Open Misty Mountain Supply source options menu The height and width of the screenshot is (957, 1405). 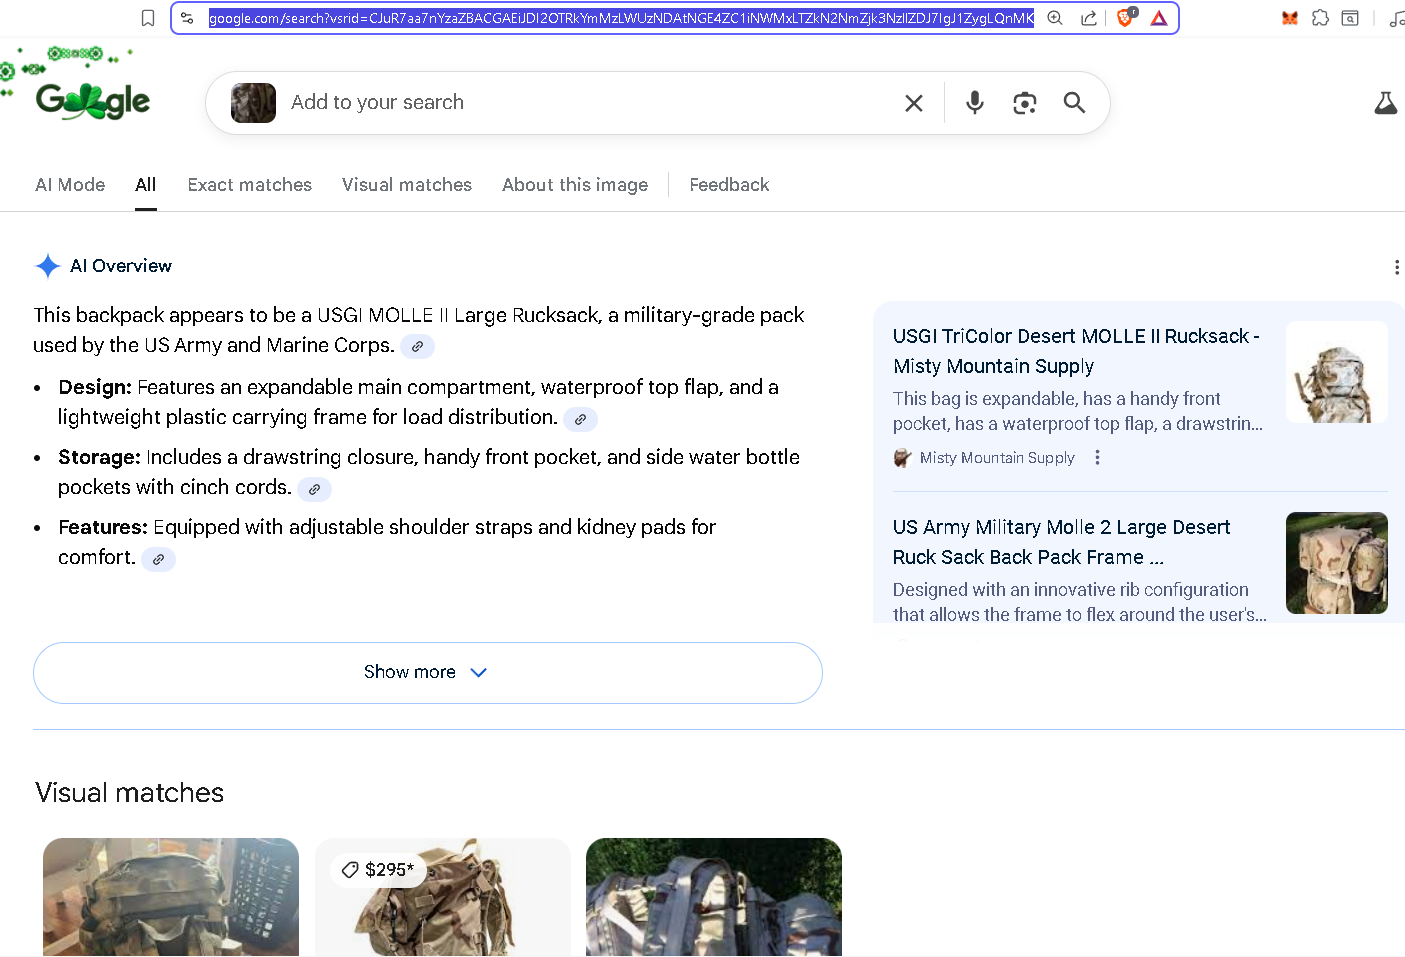1097,457
